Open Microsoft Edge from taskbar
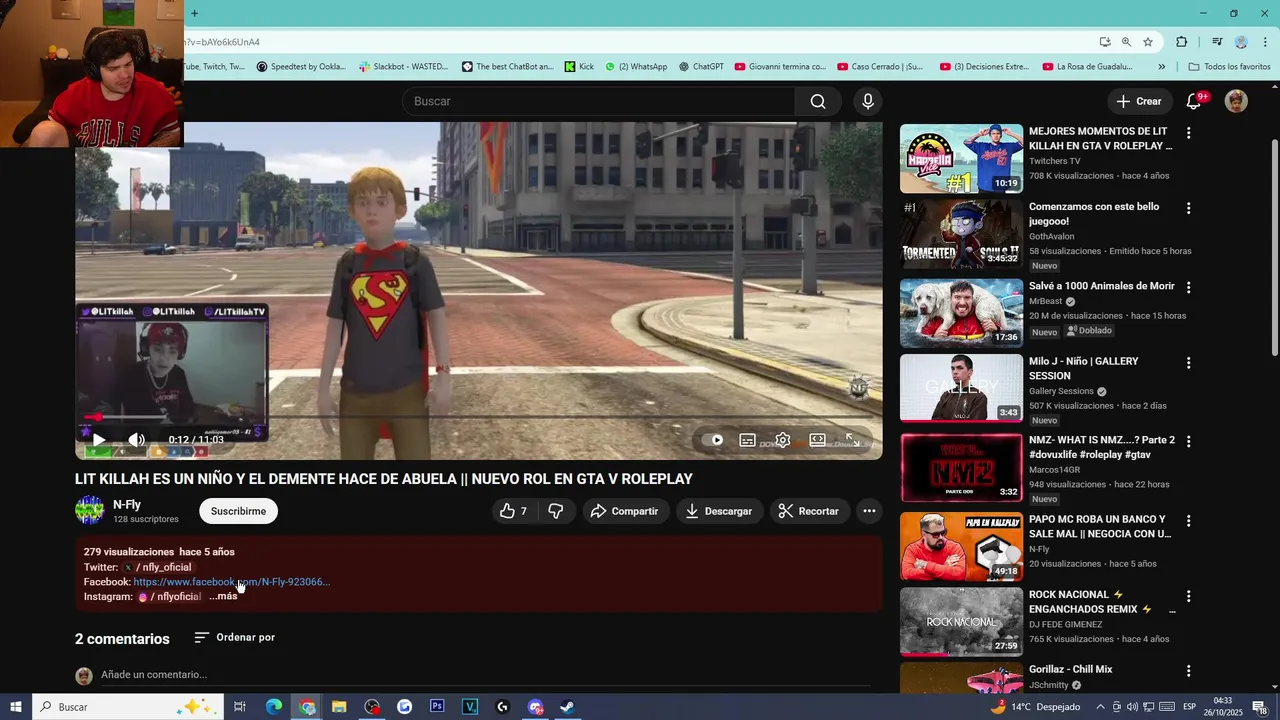This screenshot has width=1280, height=720. point(274,707)
